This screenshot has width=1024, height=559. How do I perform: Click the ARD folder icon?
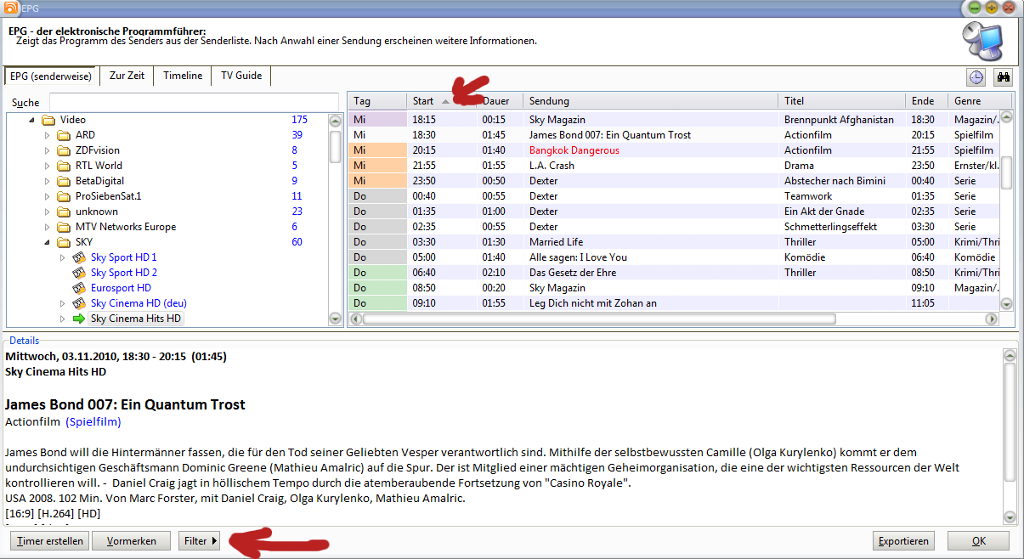point(63,135)
